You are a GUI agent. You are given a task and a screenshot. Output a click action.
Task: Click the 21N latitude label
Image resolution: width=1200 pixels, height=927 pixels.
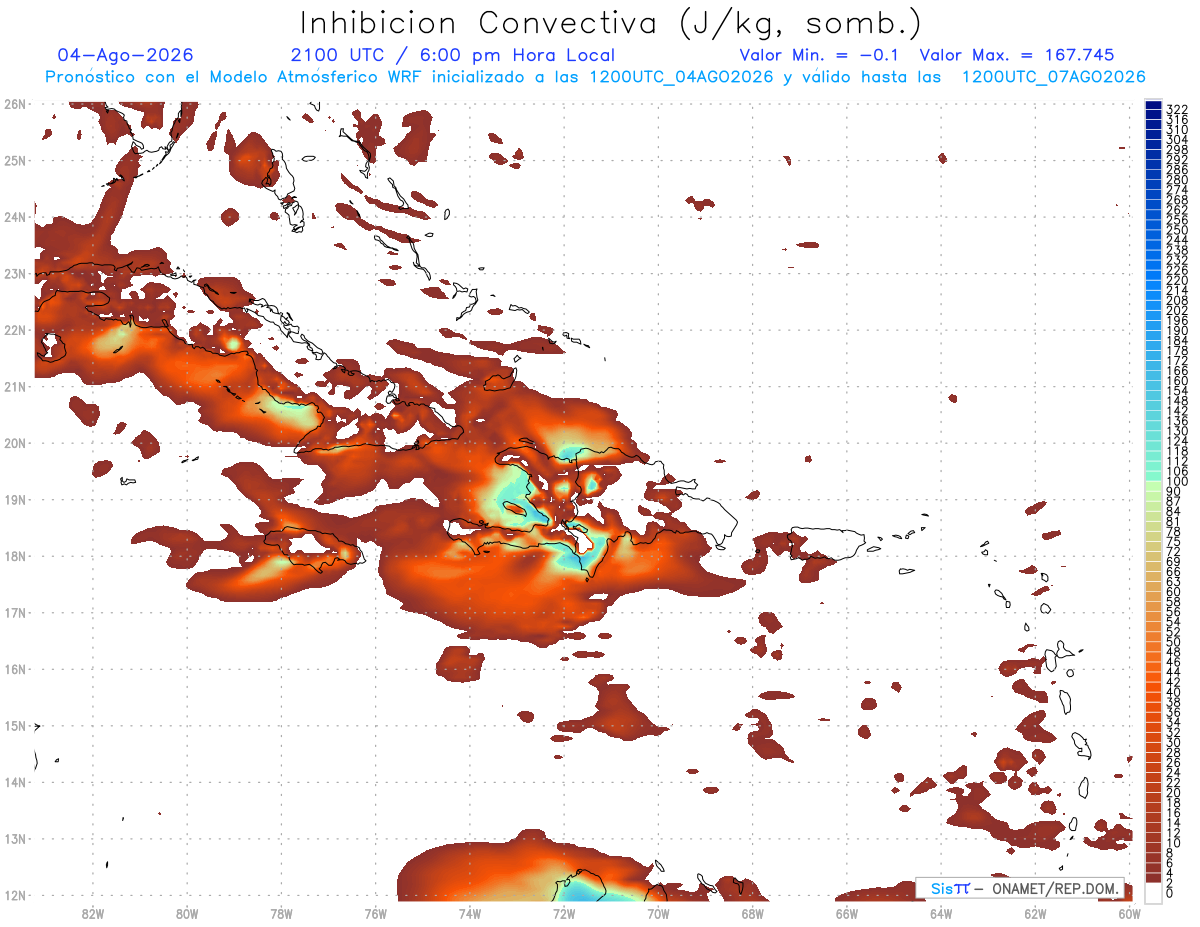tap(15, 386)
